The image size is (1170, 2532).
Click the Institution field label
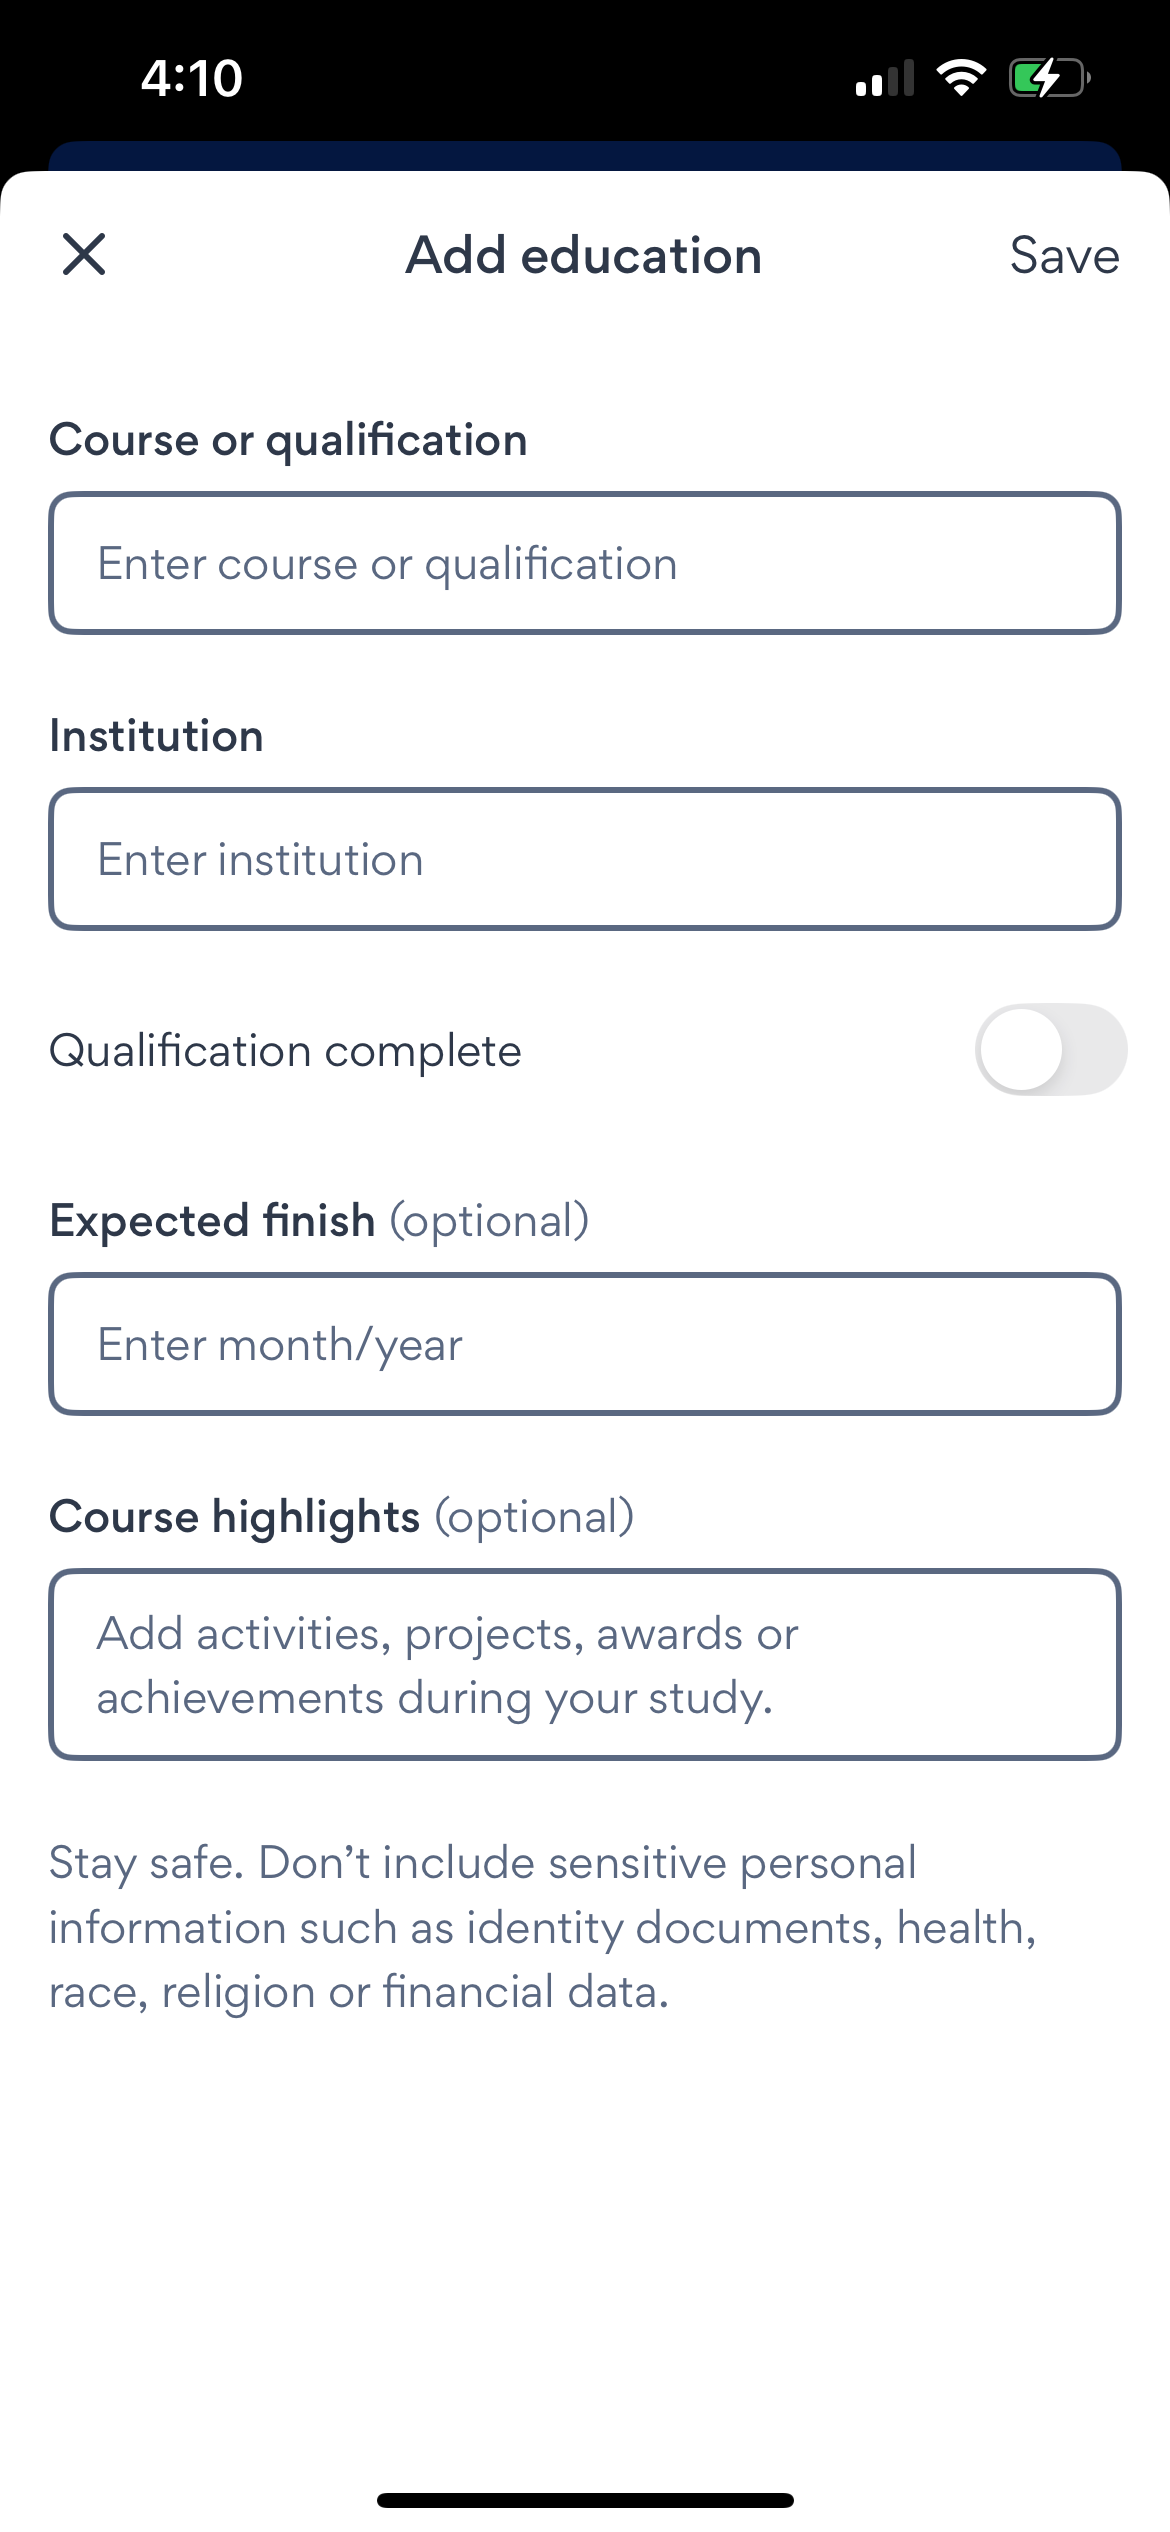pos(156,736)
